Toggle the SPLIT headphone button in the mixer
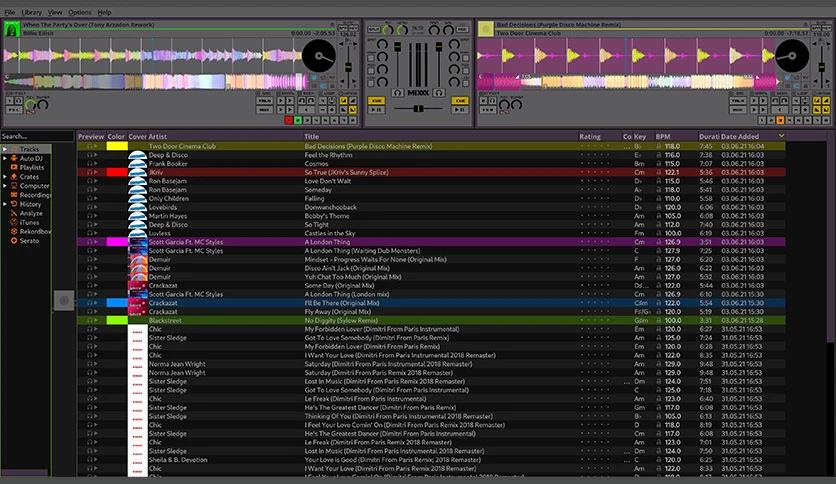The height and width of the screenshot is (484, 836). [374, 29]
